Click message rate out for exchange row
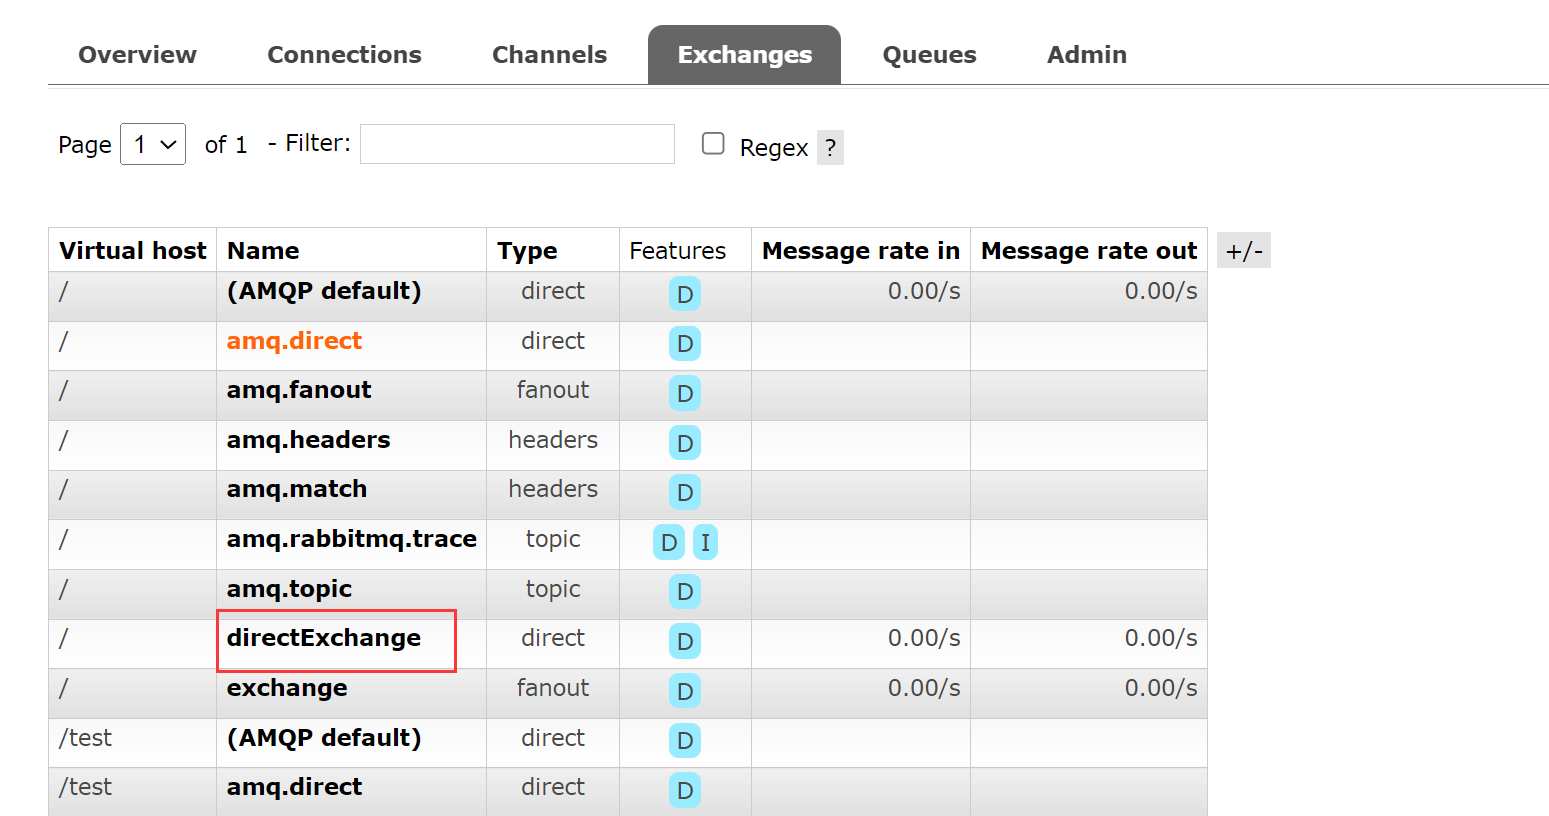Viewport: 1549px width, 816px height. coord(1161,688)
